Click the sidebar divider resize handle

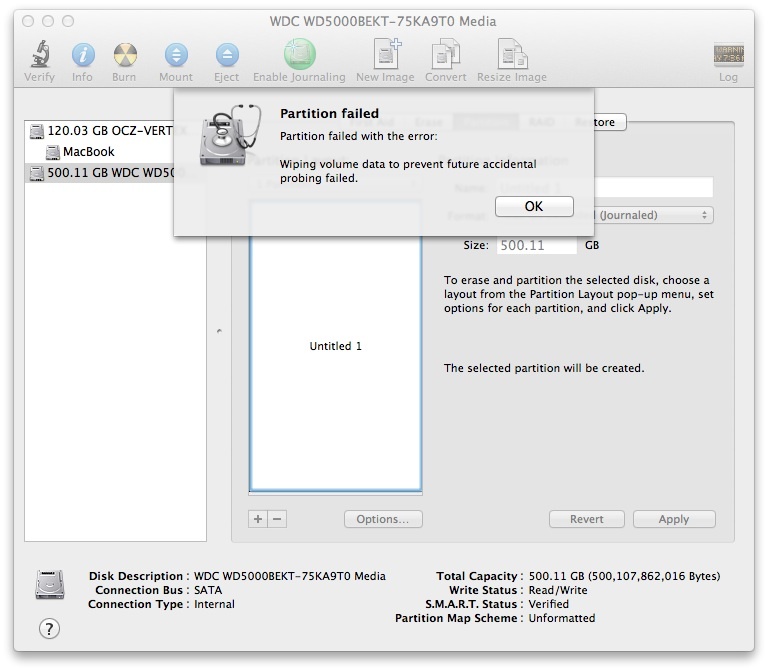pos(219,332)
